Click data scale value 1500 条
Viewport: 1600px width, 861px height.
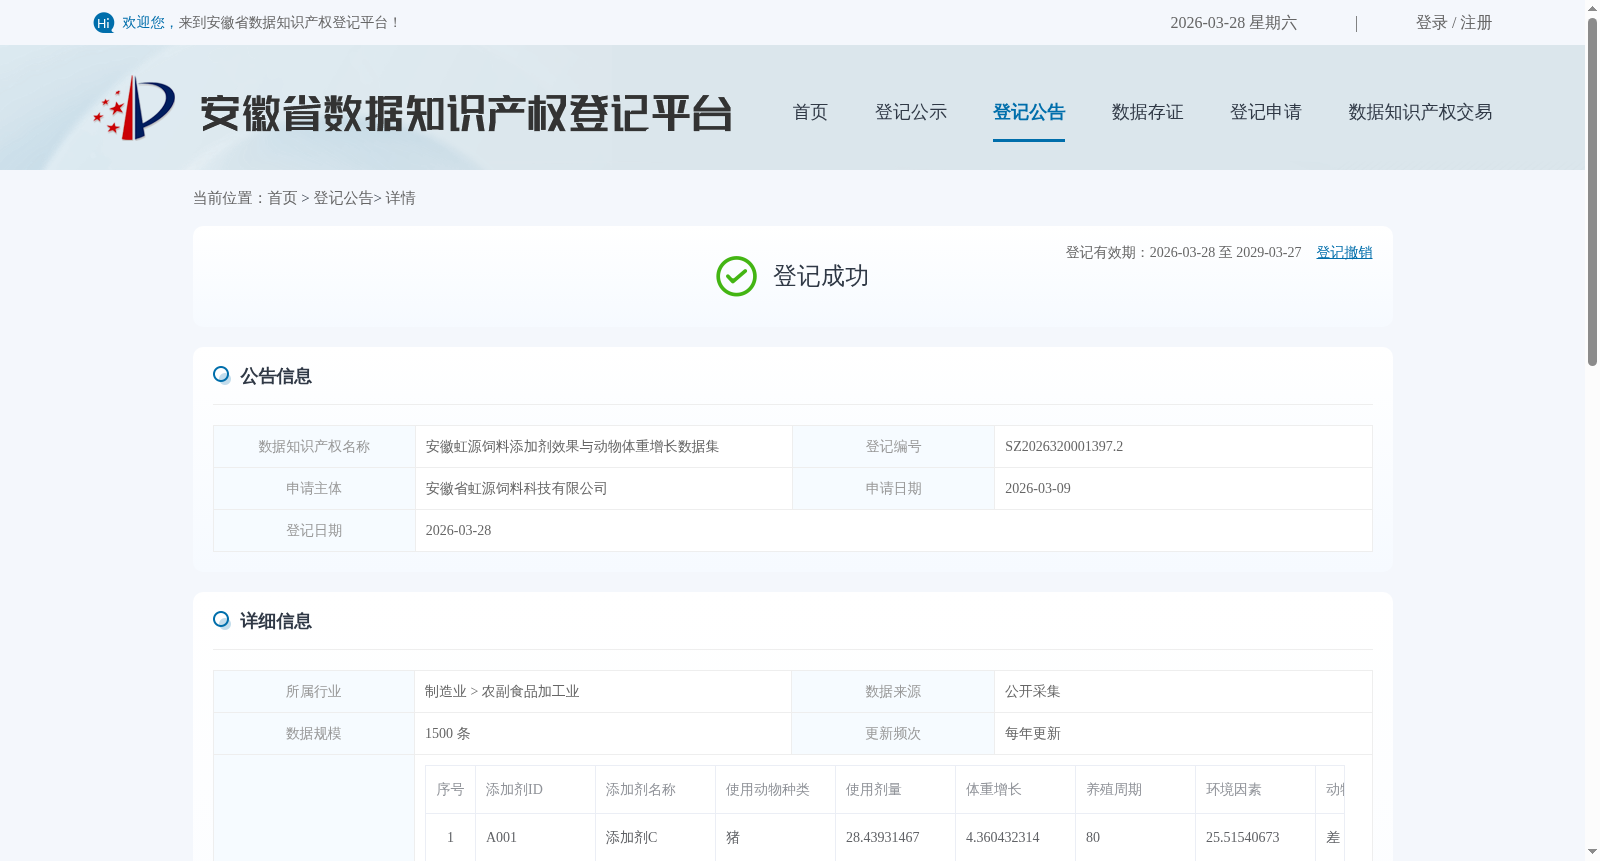coord(447,733)
